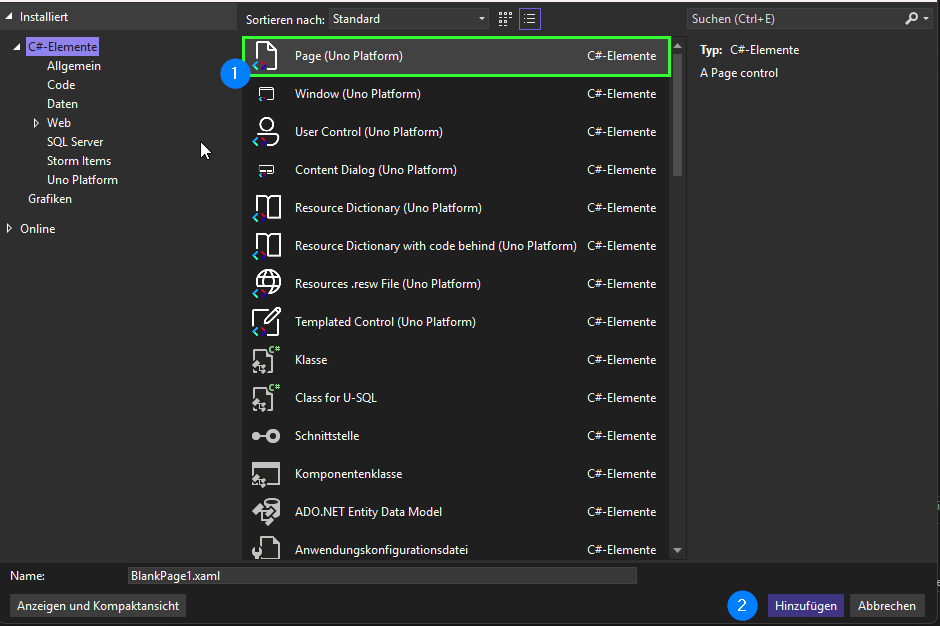Collapse the C#-Elemente tree node
The image size is (940, 626).
17,48
